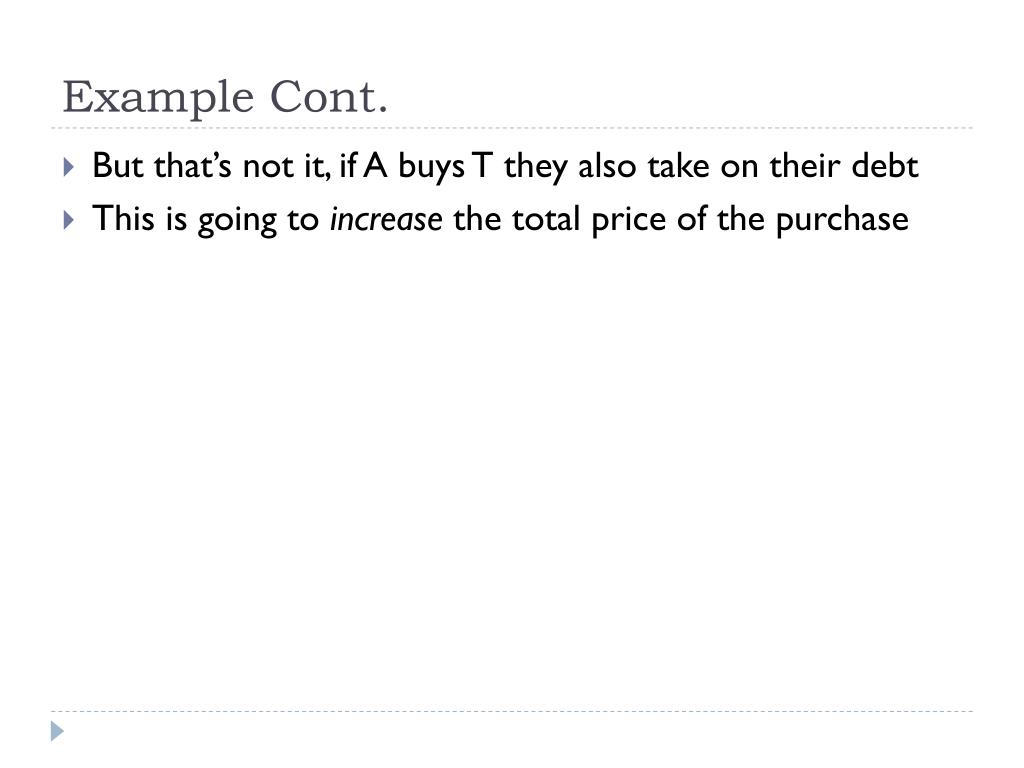Click the word "also" in first bullet
The height and width of the screenshot is (768, 1024).
tap(607, 166)
